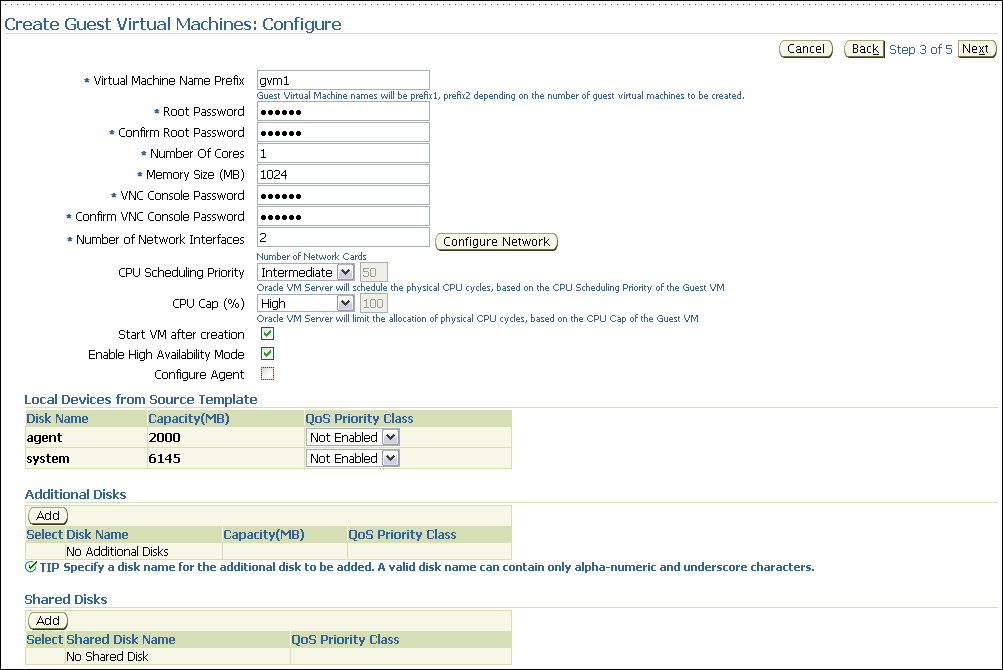Click 'QoS Priority Class' header in Shared Disks

click(x=345, y=639)
